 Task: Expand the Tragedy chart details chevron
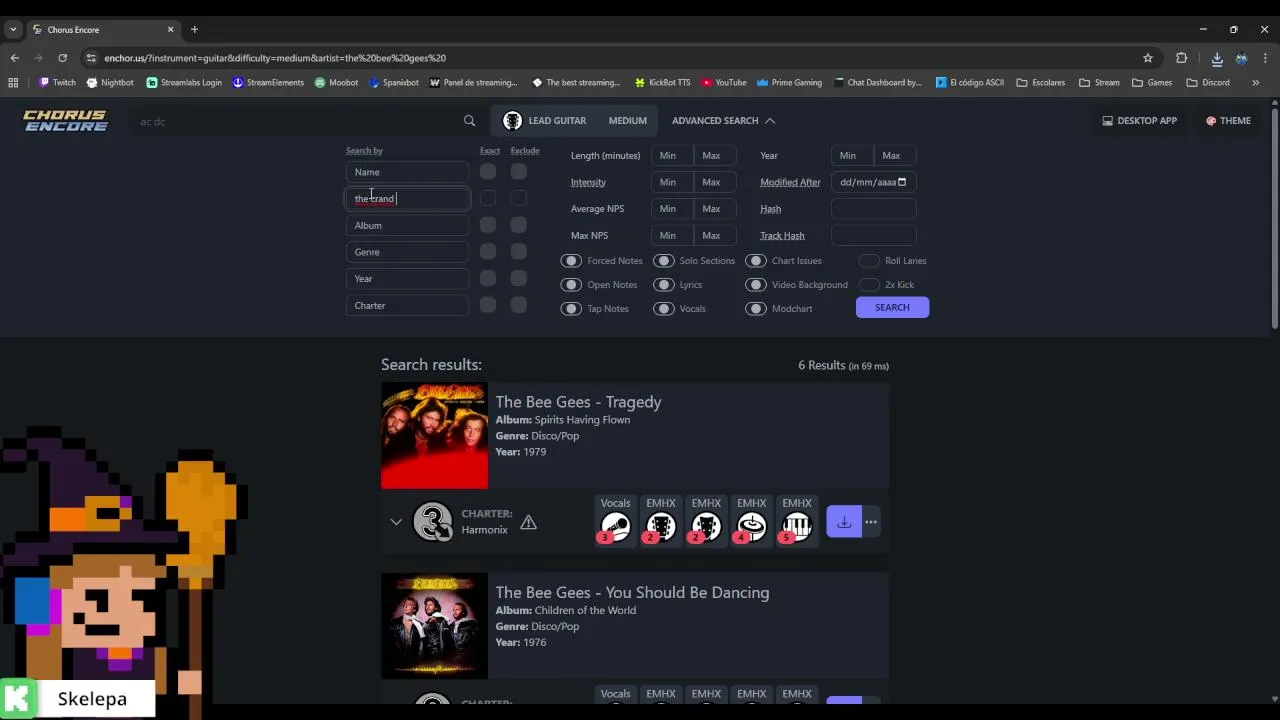click(x=396, y=522)
